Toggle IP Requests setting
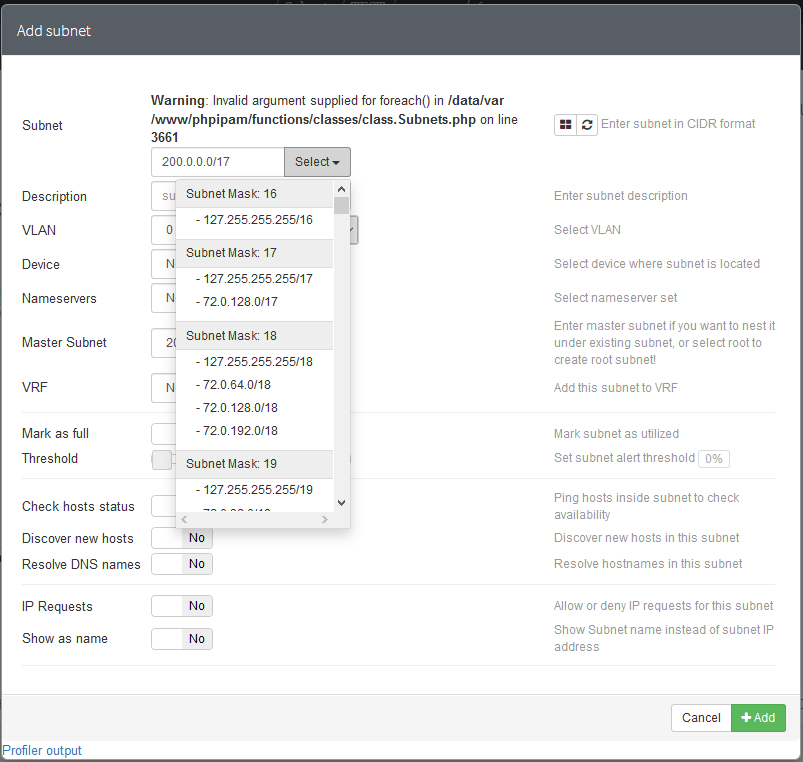The height and width of the screenshot is (762, 803). tap(181, 606)
